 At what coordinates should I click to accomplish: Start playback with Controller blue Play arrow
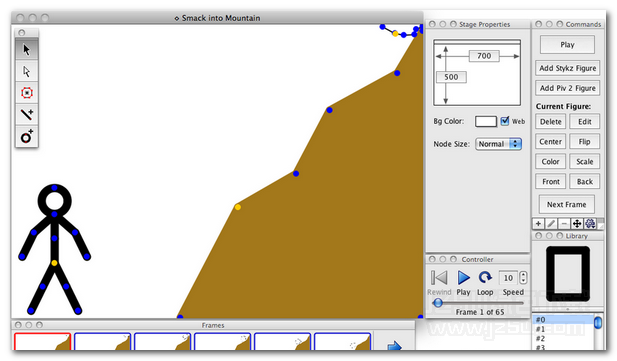464,278
